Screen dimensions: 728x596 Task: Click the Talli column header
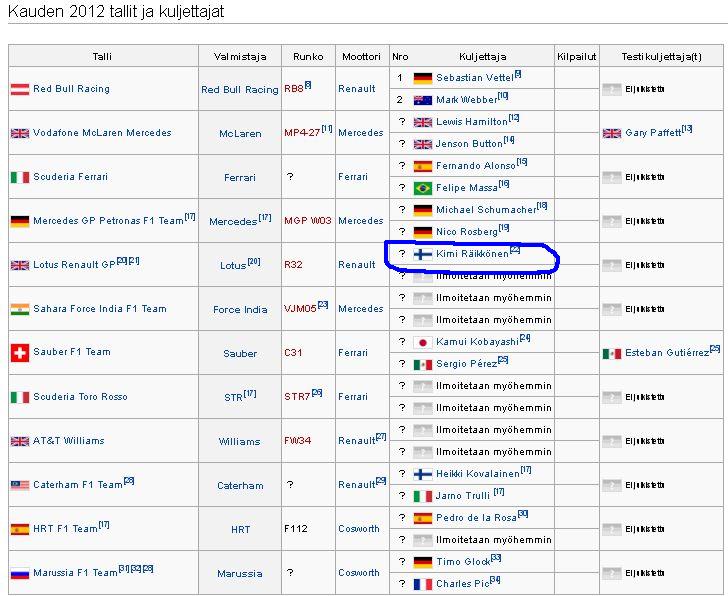tap(102, 57)
